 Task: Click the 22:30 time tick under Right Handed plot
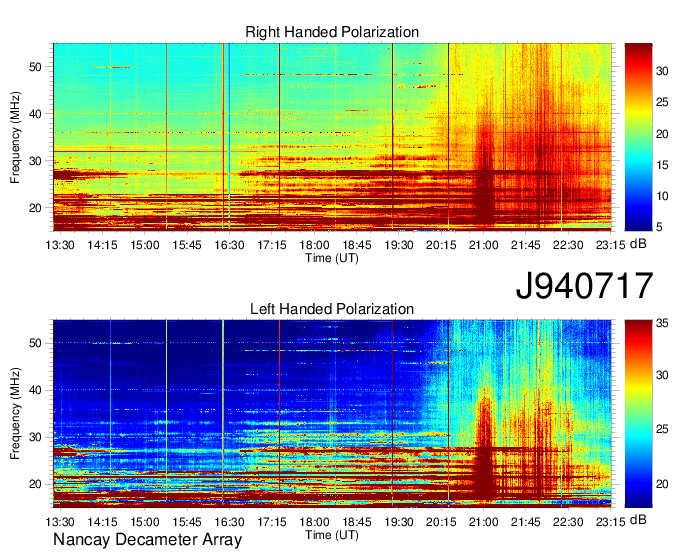click(x=568, y=245)
